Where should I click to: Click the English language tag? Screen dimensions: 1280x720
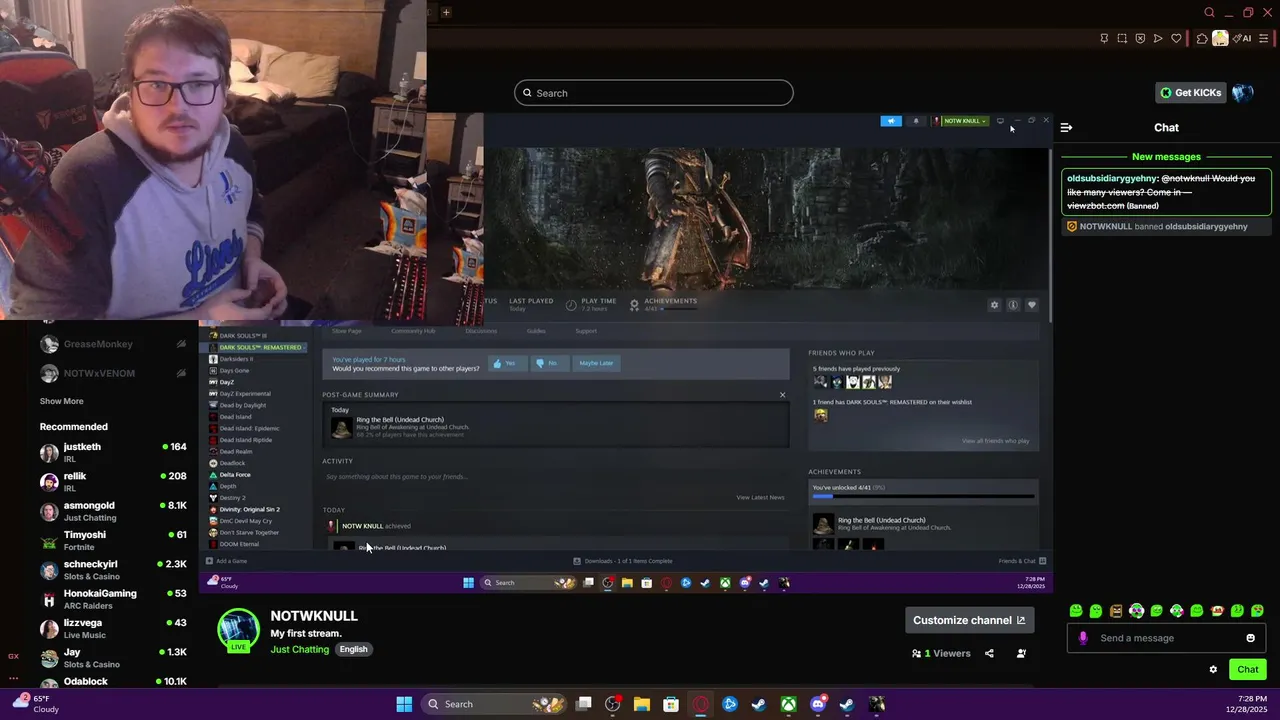point(353,649)
